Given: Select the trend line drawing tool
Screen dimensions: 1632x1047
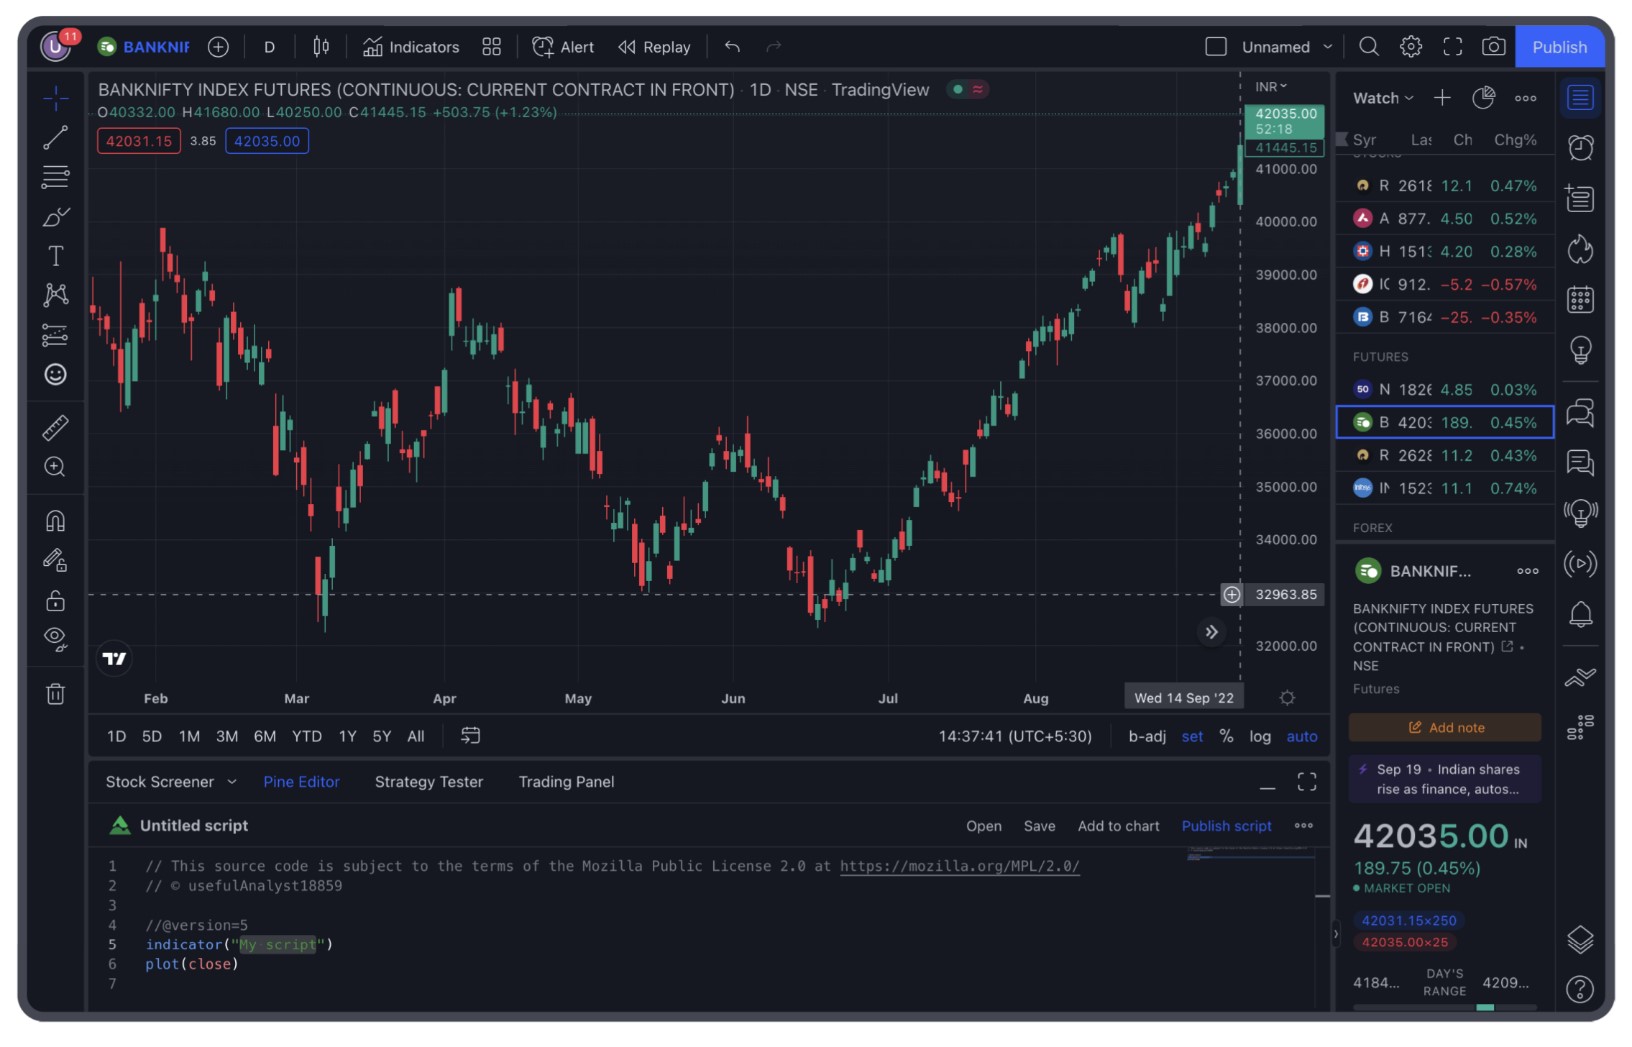Looking at the screenshot, I should [55, 138].
